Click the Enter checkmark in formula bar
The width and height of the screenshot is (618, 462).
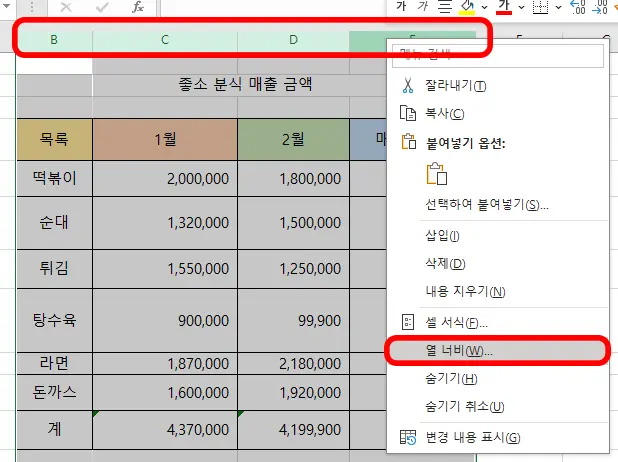[102, 7]
